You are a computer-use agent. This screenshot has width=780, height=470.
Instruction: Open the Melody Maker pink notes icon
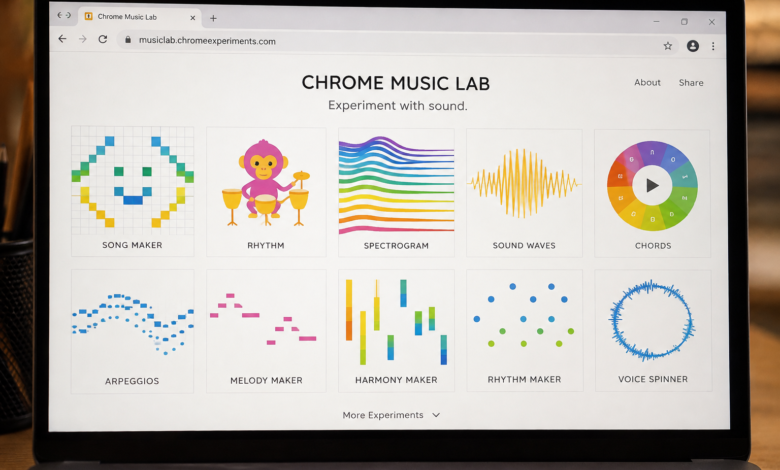click(263, 319)
